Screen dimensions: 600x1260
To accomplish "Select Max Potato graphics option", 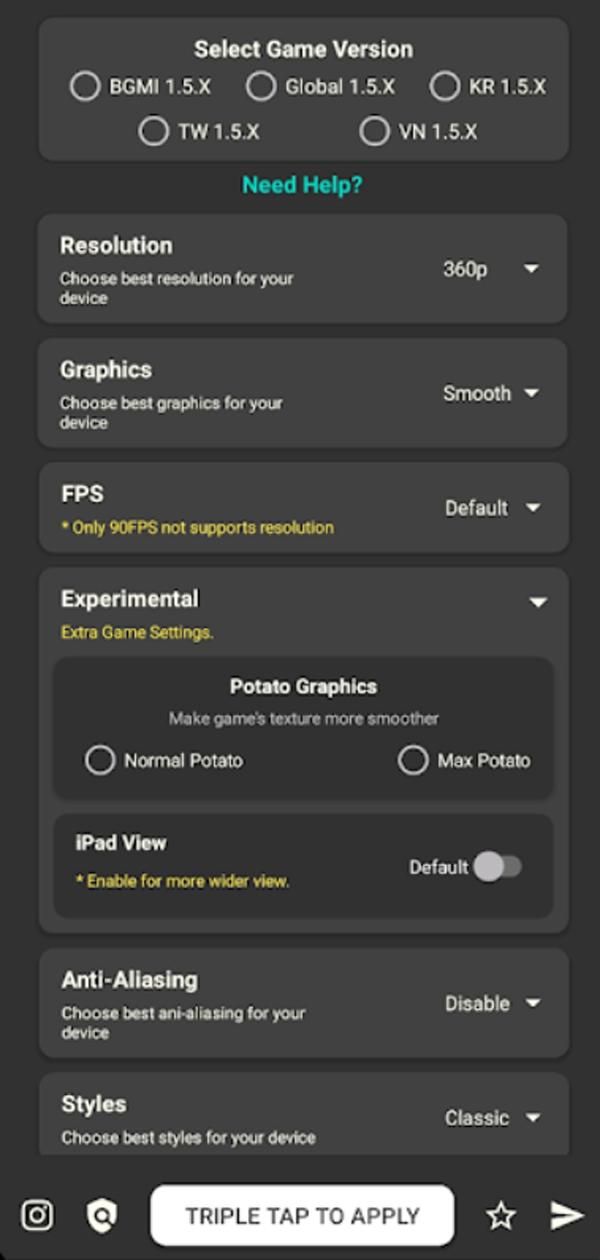I will (x=464, y=761).
